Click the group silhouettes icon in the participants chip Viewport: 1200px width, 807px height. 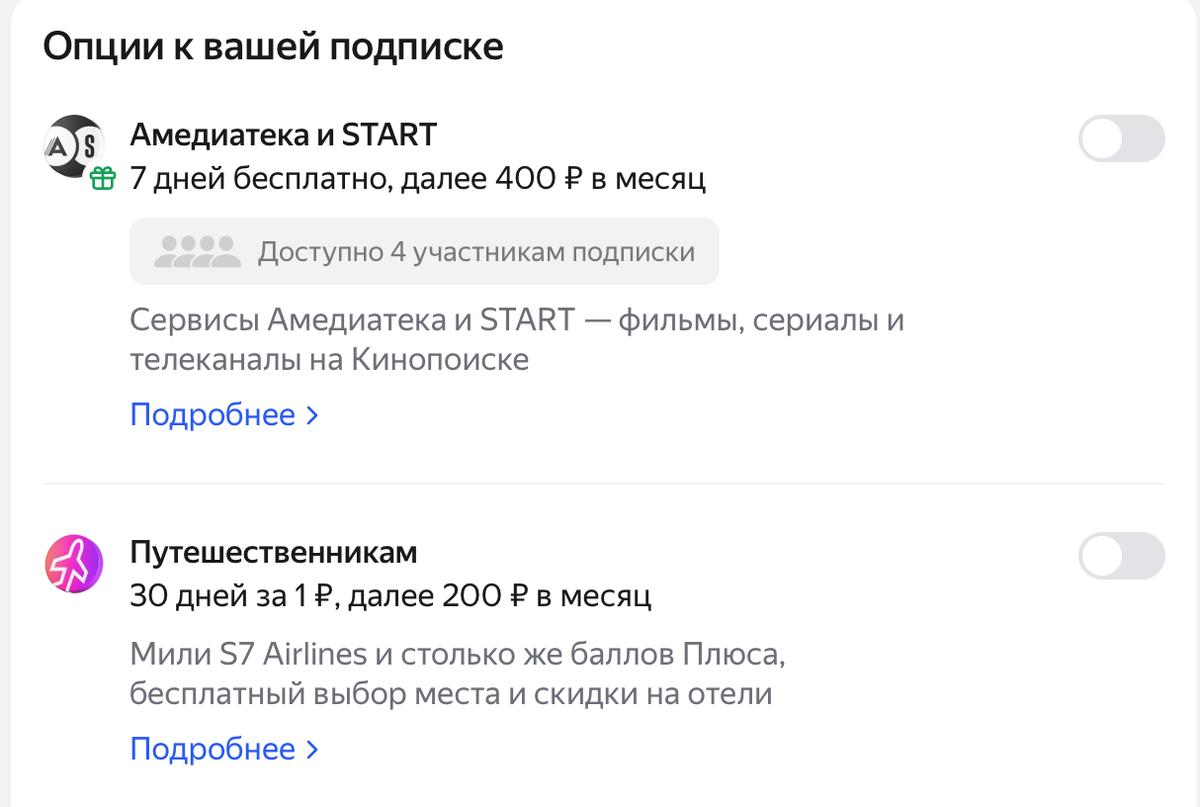point(197,250)
